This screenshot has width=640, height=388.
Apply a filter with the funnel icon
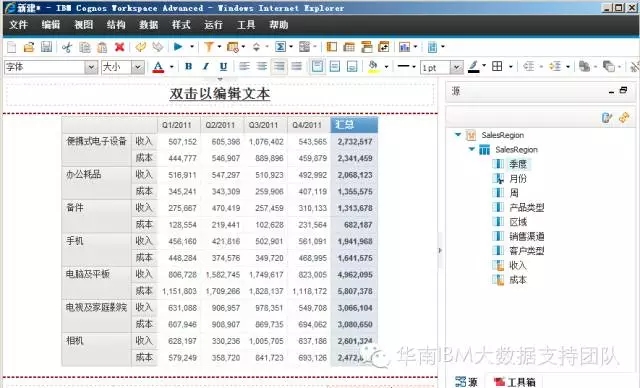[x=209, y=47]
